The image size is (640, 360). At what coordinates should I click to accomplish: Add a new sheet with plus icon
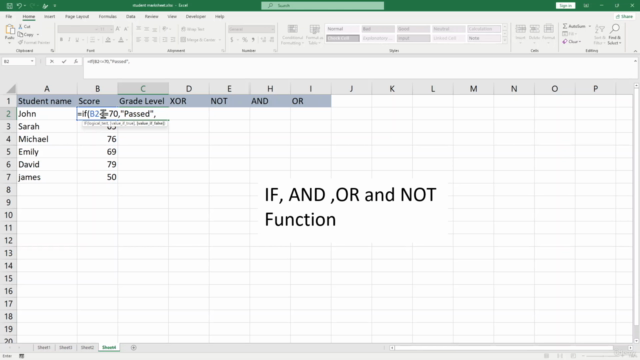tap(133, 348)
